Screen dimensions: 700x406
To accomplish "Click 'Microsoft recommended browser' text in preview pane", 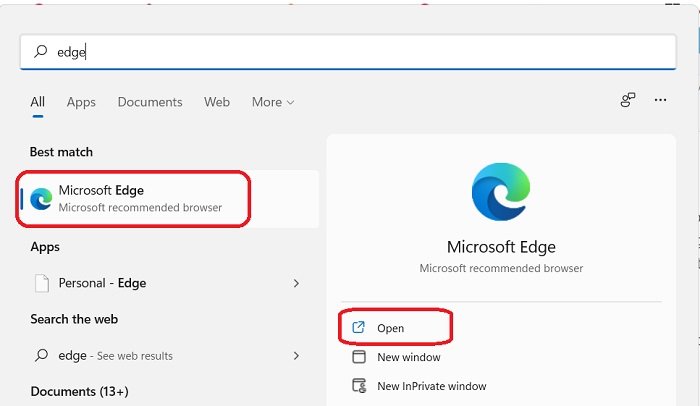I will 501,268.
